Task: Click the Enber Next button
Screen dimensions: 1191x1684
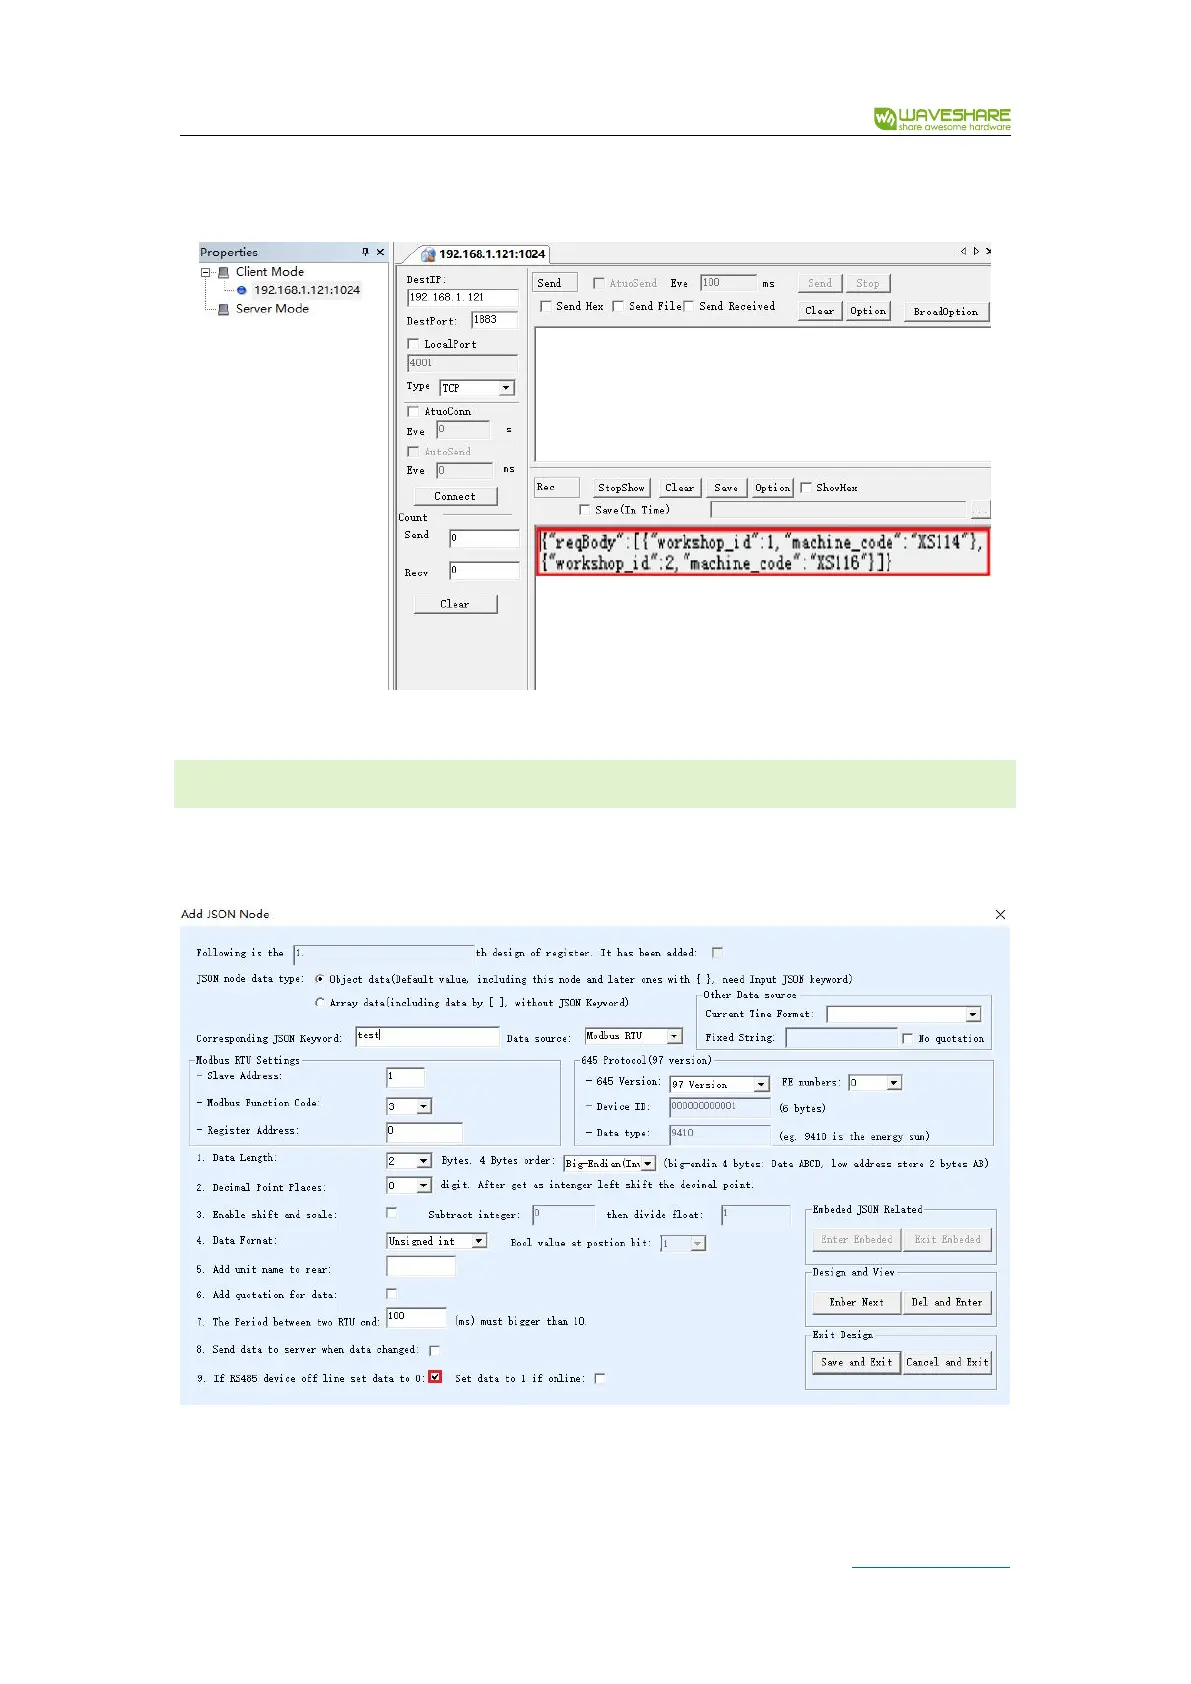Action: (x=857, y=1302)
